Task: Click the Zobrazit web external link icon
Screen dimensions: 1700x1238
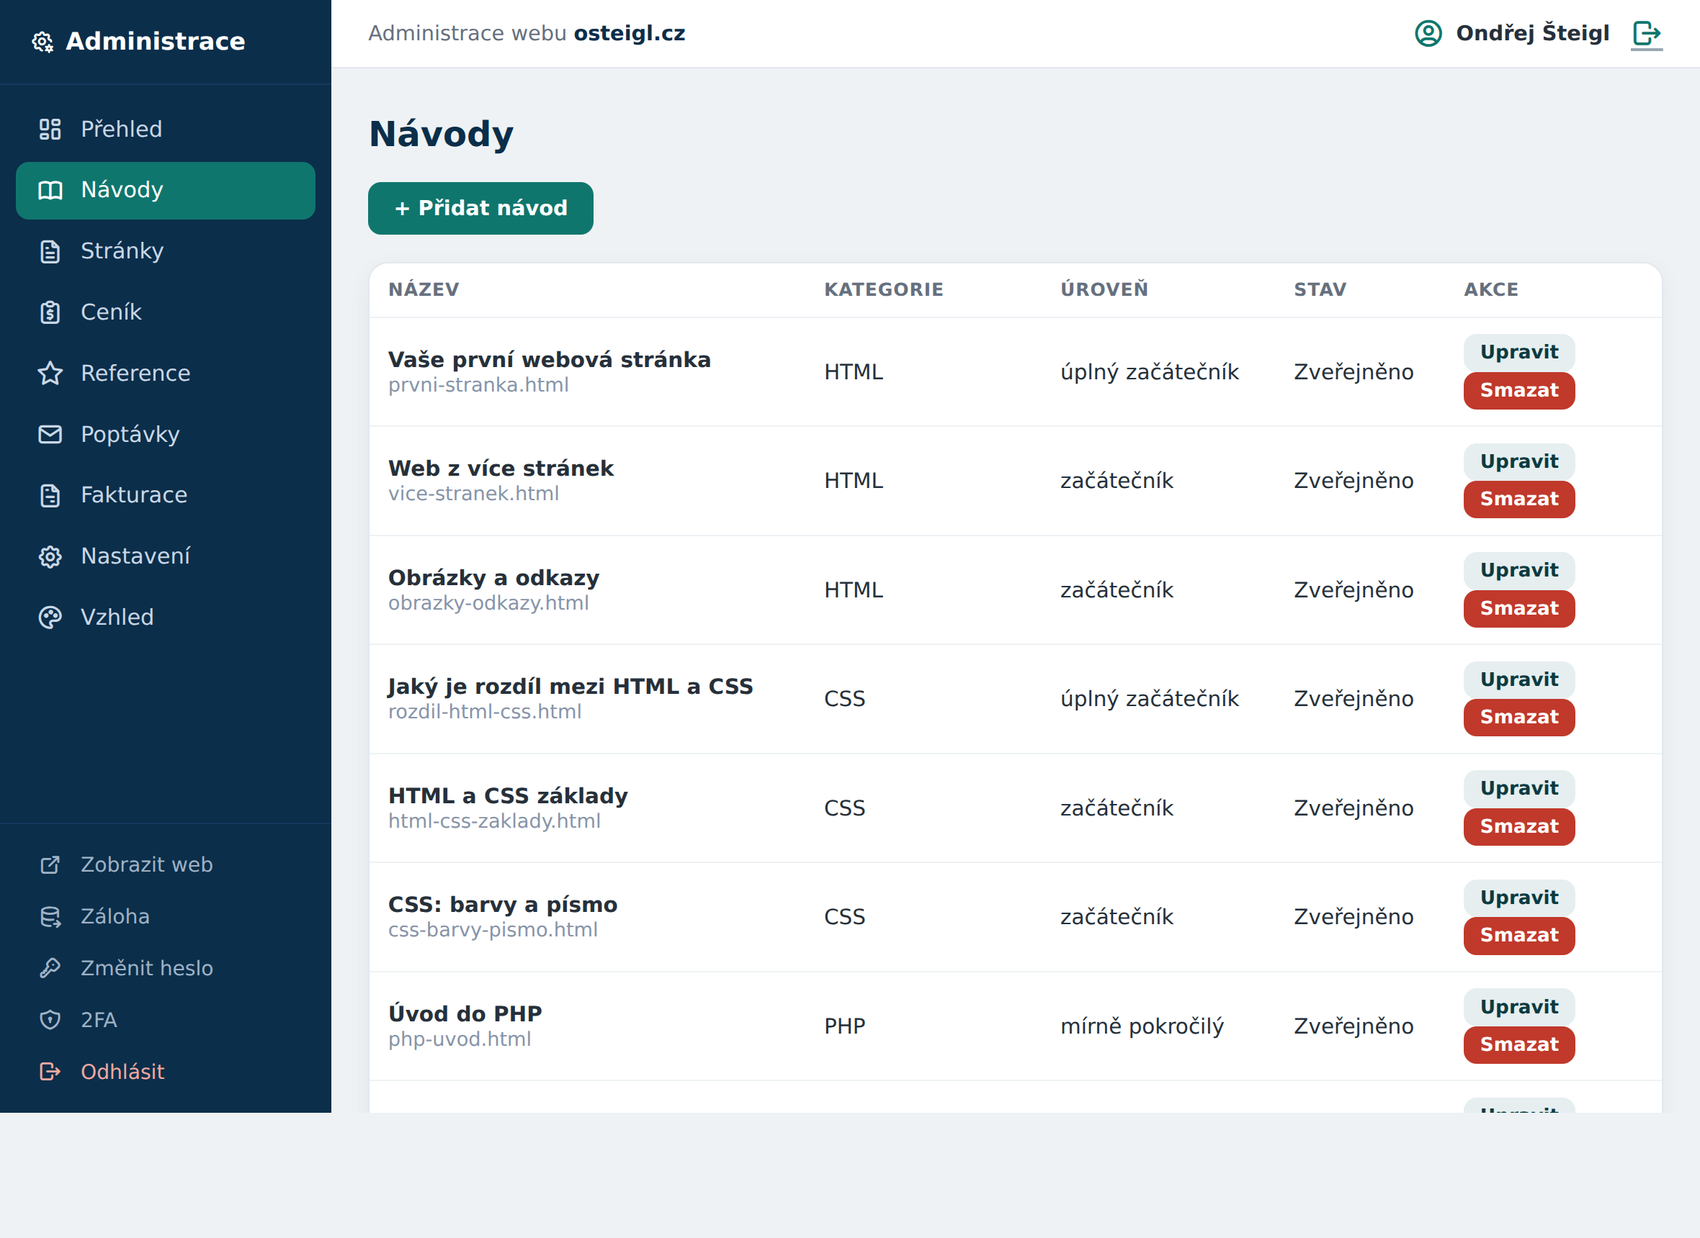Action: coord(50,865)
